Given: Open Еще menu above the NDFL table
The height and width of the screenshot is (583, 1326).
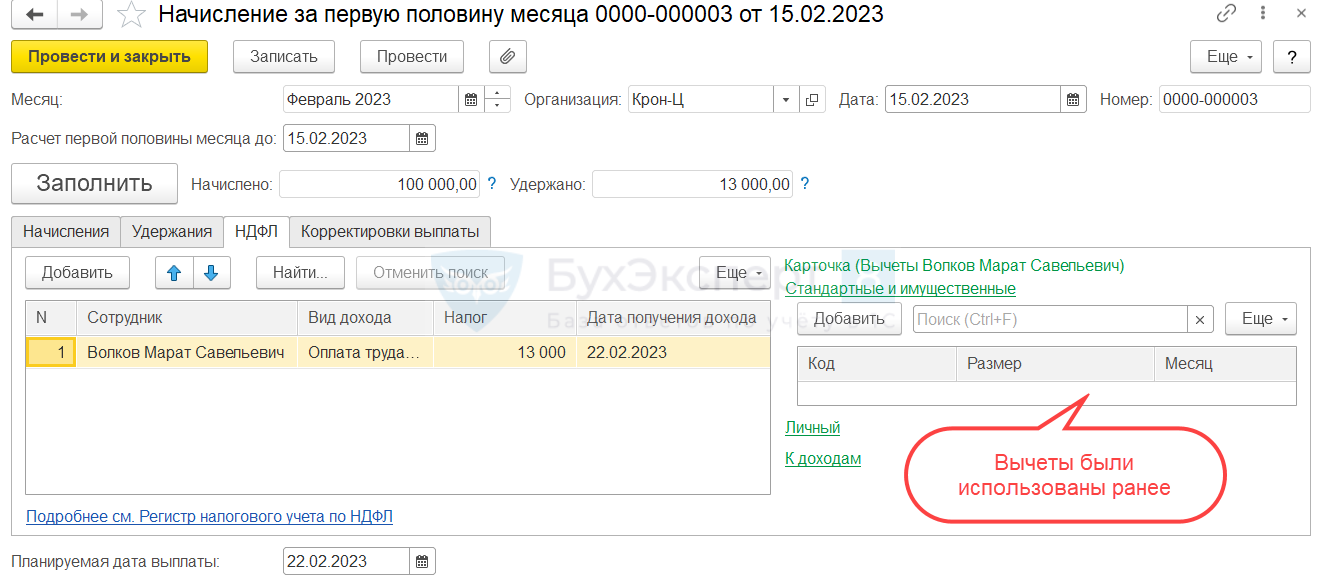Looking at the screenshot, I should [734, 272].
